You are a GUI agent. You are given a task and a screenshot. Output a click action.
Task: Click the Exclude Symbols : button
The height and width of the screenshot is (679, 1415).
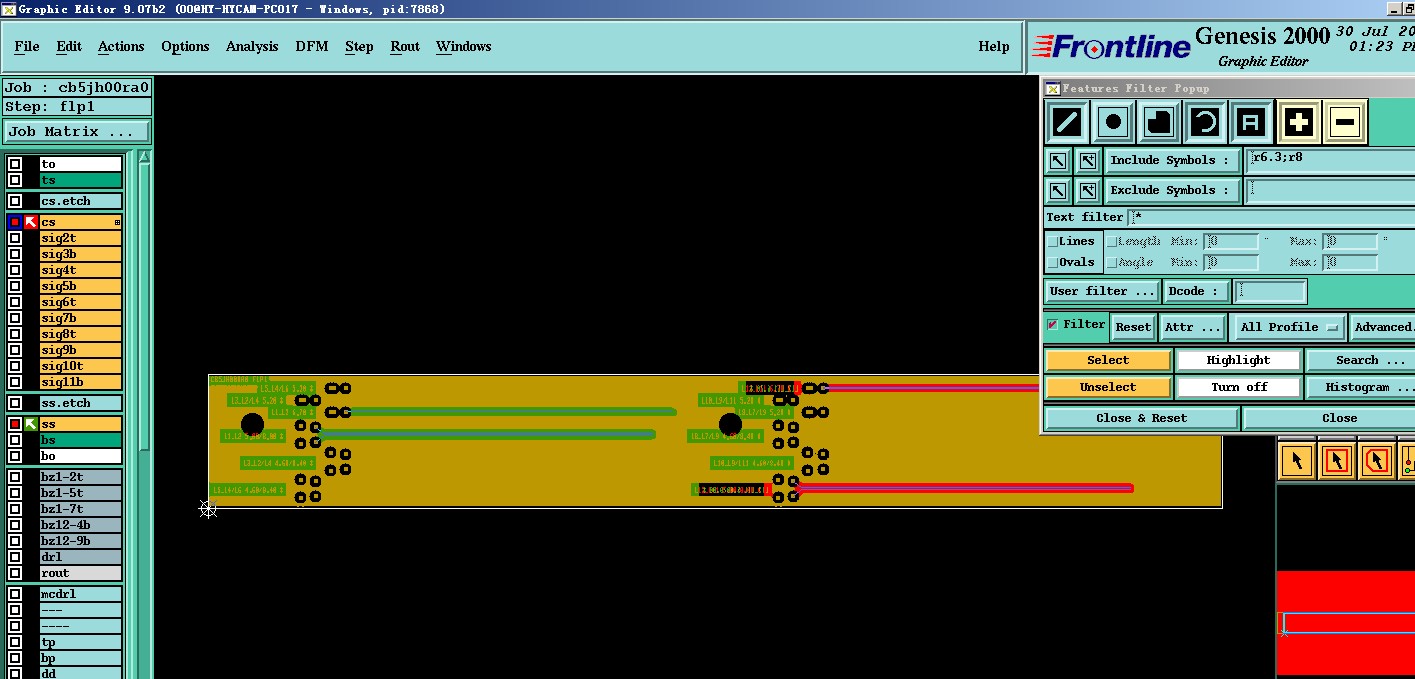coord(1171,190)
